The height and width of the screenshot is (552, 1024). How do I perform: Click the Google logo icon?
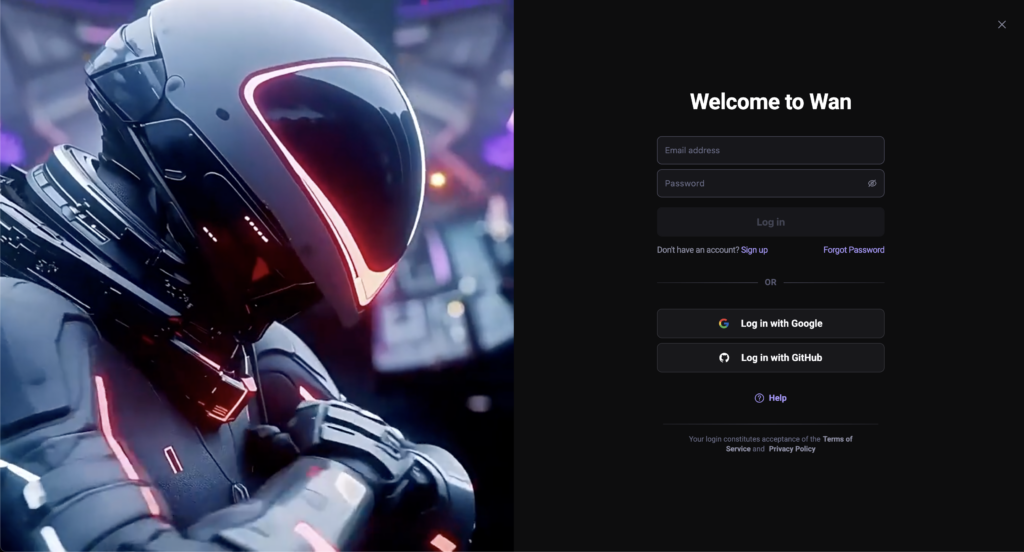coord(724,324)
